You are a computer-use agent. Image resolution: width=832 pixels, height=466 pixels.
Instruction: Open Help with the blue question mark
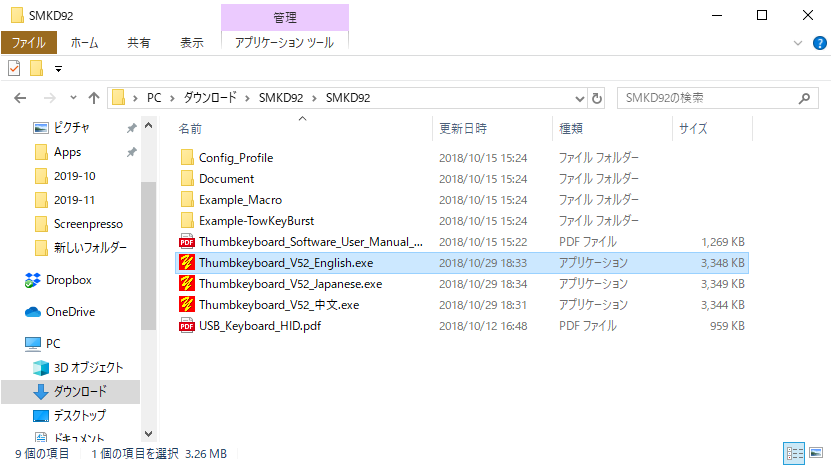pyautogui.click(x=820, y=43)
